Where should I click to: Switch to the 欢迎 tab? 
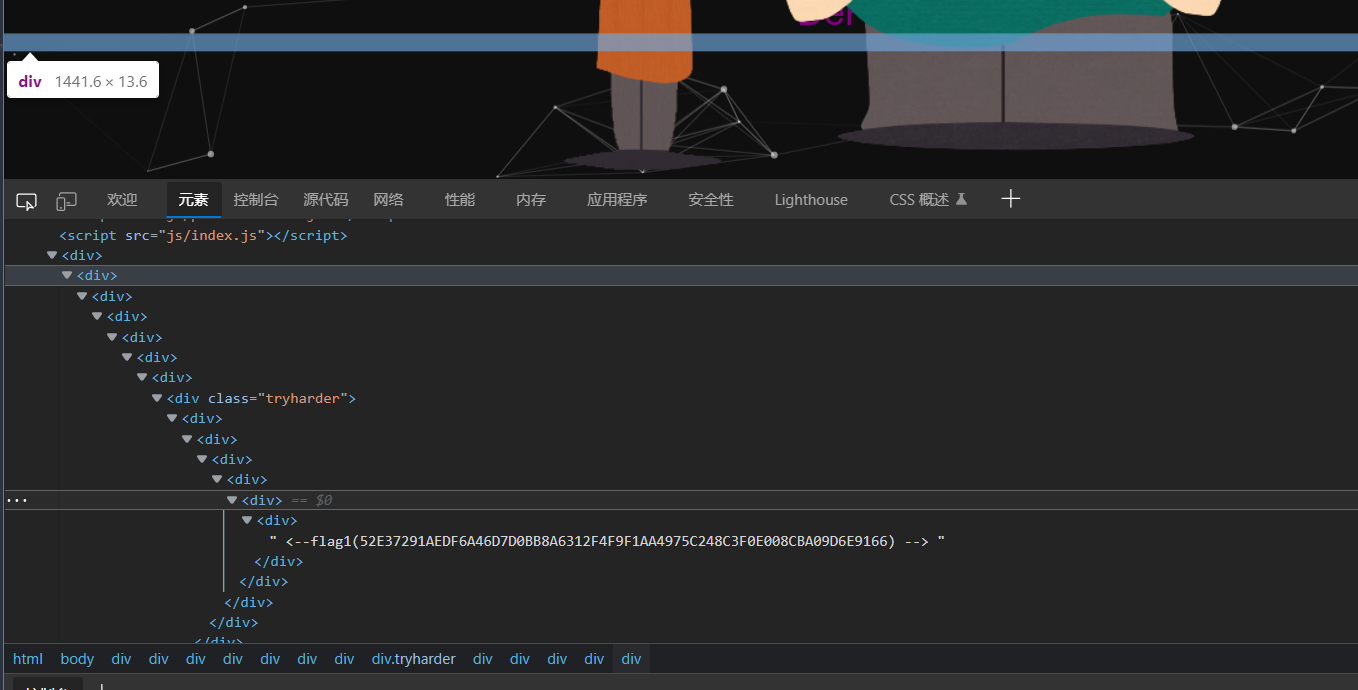click(122, 200)
